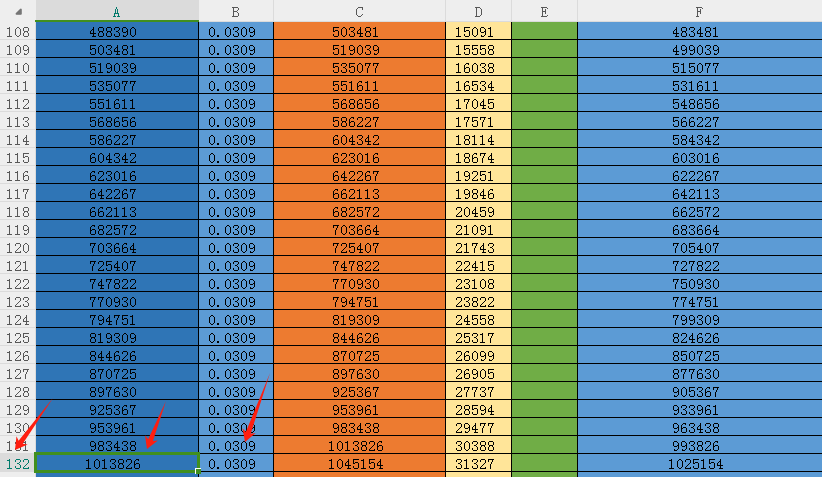Click column F cell showing 662572
The image size is (822, 477).
point(699,212)
